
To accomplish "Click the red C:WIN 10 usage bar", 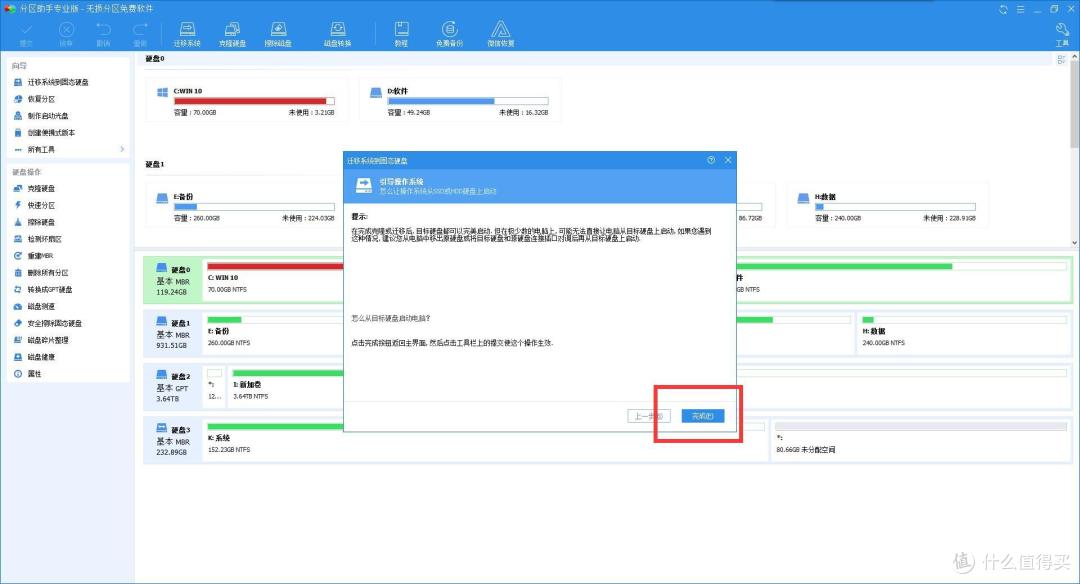I will (x=250, y=101).
